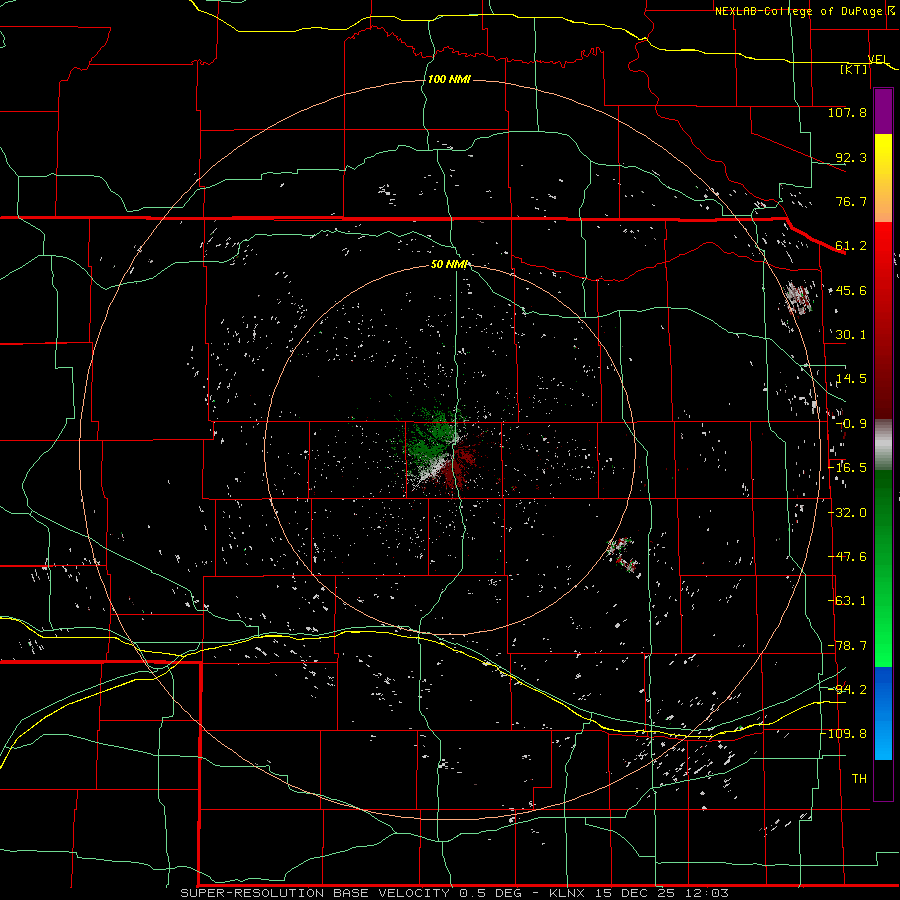Pick the gray near-zero segment of the color bar

883,445
